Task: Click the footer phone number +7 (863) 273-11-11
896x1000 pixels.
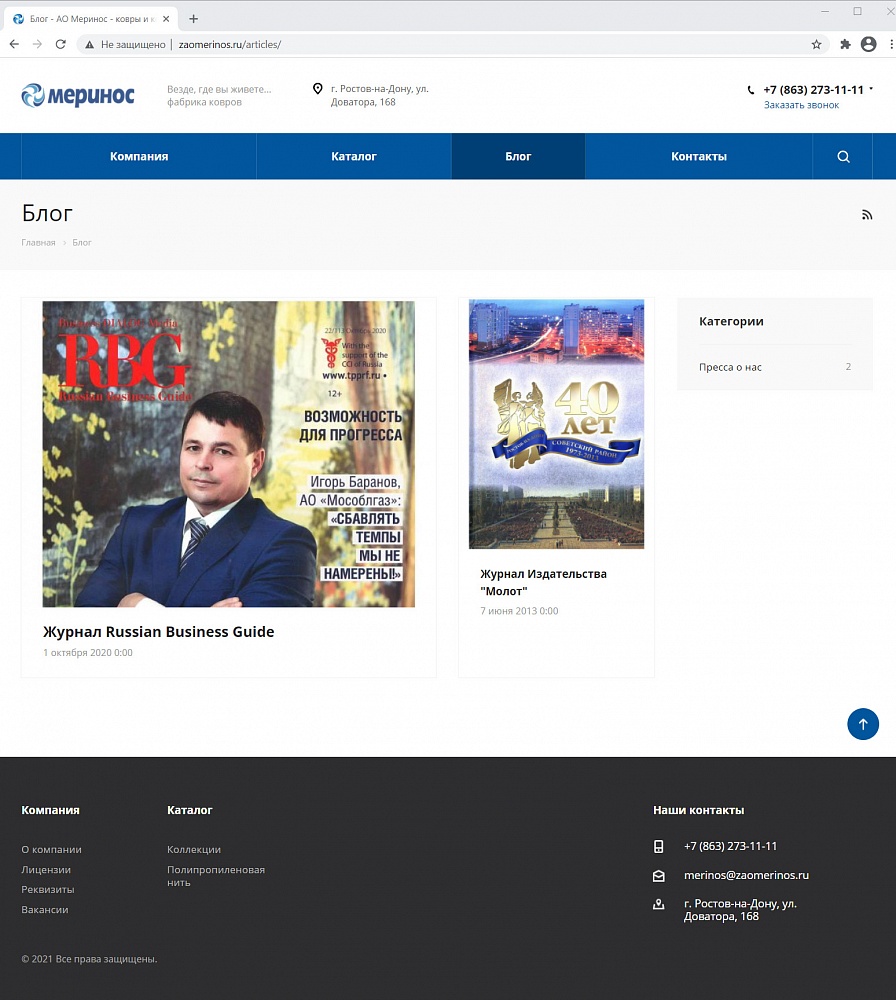Action: [x=730, y=846]
